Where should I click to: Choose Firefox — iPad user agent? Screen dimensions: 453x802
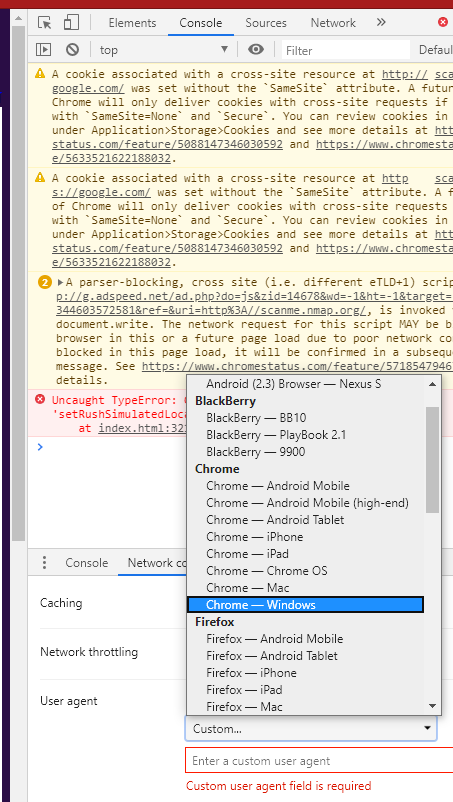pos(305,689)
